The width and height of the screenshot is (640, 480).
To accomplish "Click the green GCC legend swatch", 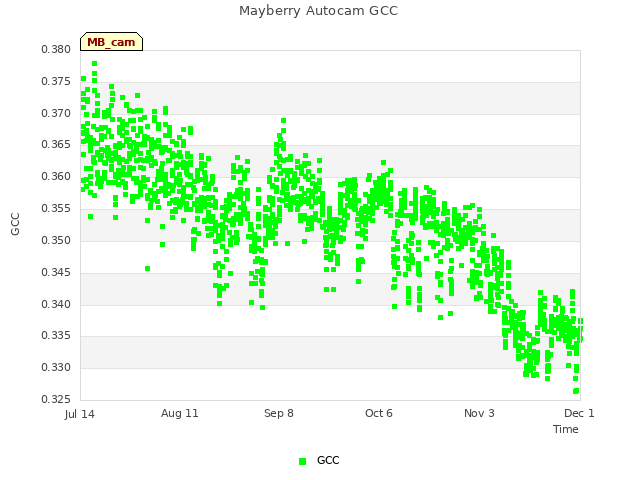I will pos(302,461).
